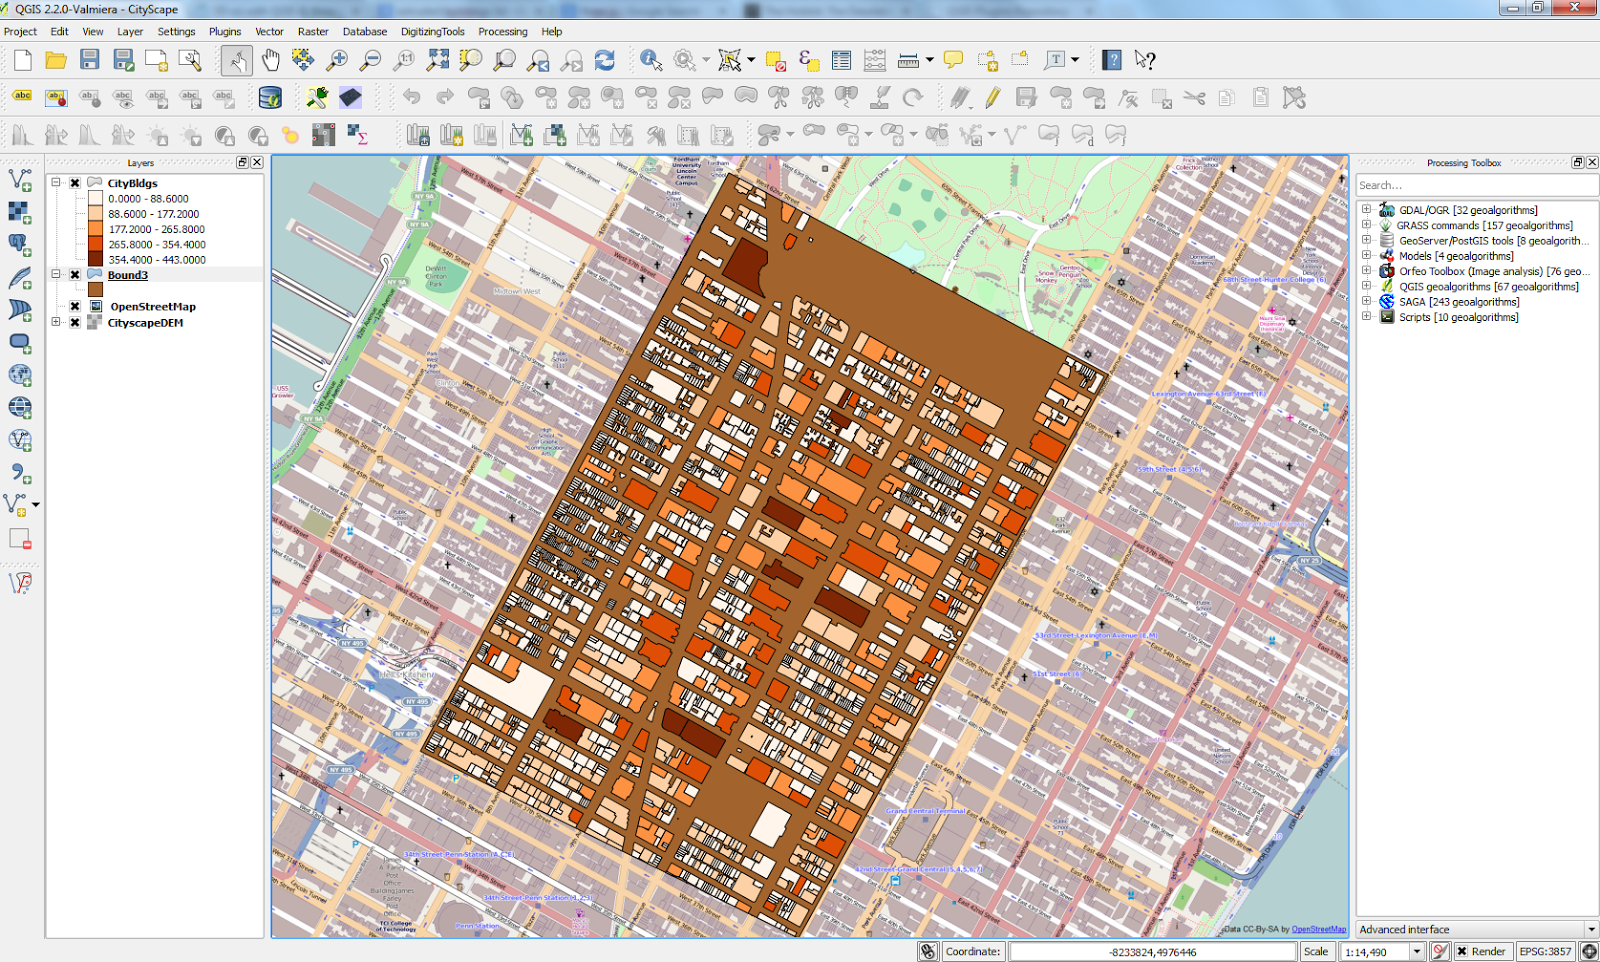Image resolution: width=1600 pixels, height=962 pixels.
Task: Collapse the CityBldgs legend classes
Action: [56, 182]
